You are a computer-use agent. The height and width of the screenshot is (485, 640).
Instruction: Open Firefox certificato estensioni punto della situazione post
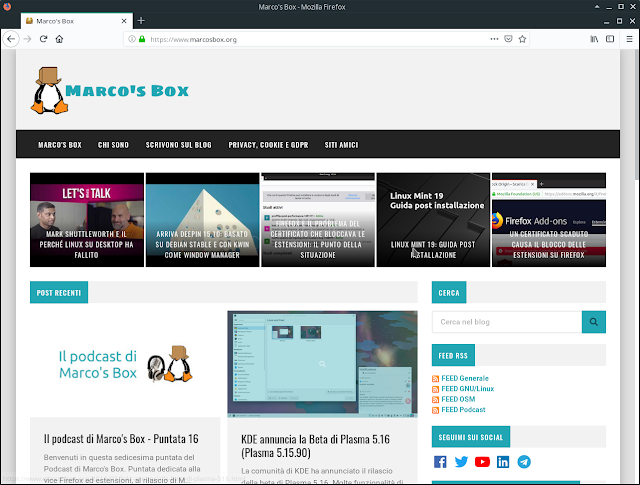(318, 220)
